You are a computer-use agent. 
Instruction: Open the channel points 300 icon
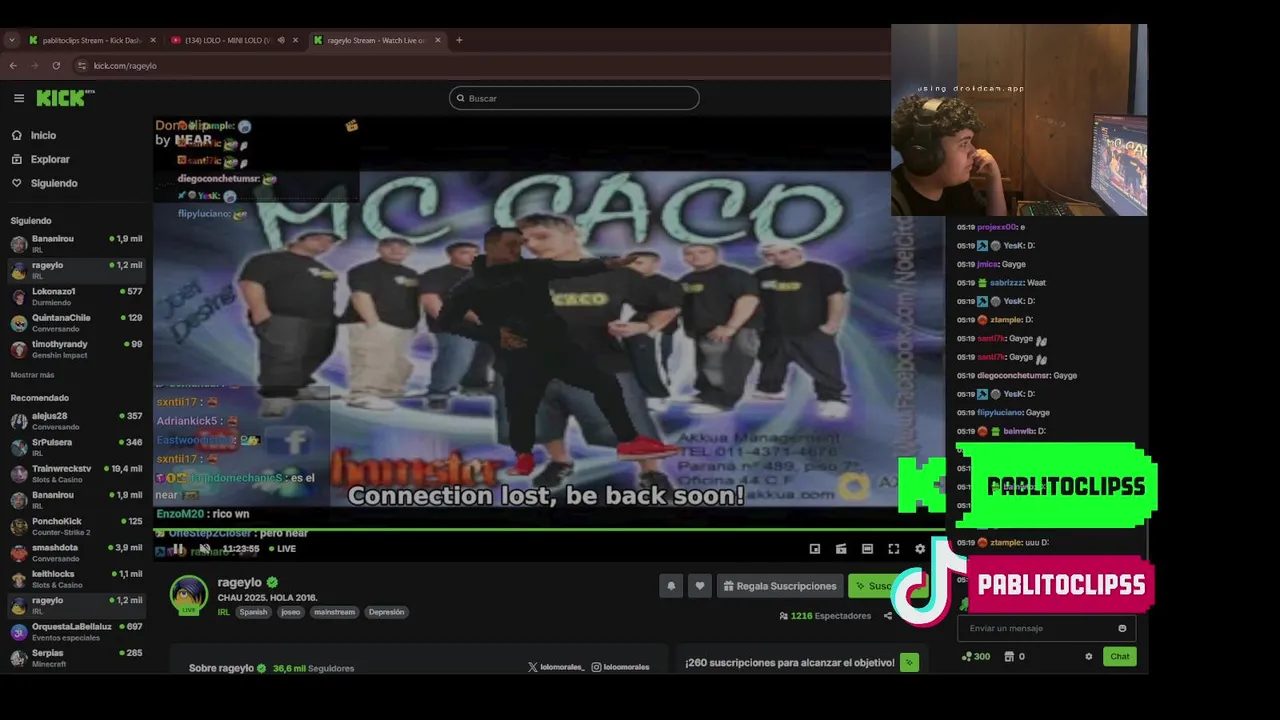[976, 657]
